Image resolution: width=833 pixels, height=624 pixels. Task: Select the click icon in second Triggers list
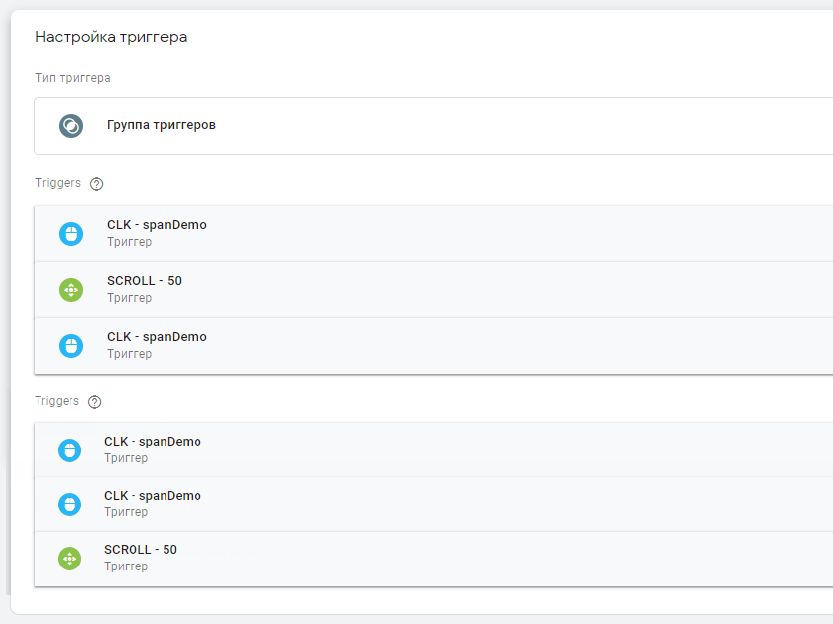coord(70,449)
